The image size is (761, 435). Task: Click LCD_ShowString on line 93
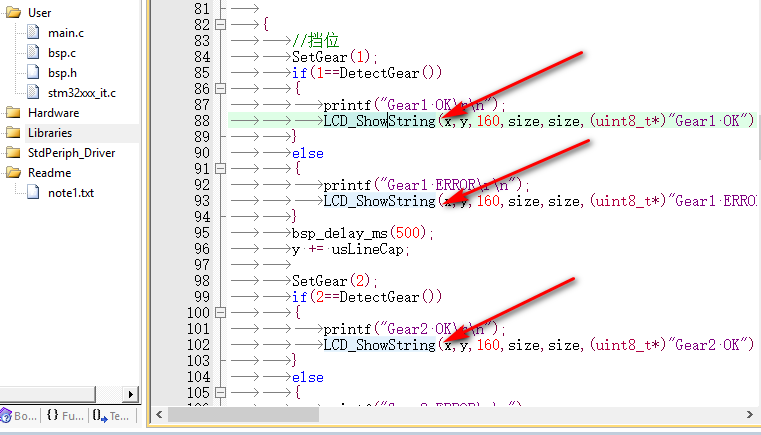click(x=380, y=201)
